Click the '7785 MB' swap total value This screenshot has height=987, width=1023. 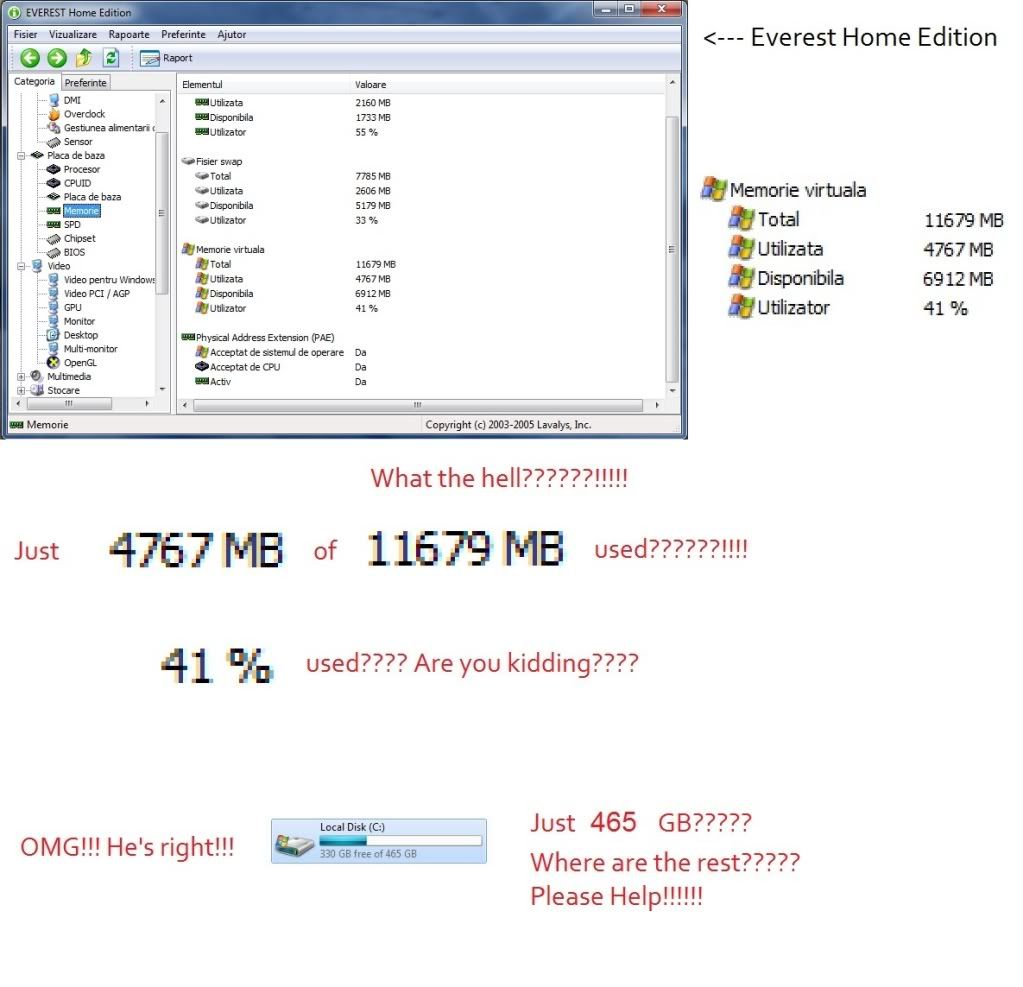pos(373,176)
